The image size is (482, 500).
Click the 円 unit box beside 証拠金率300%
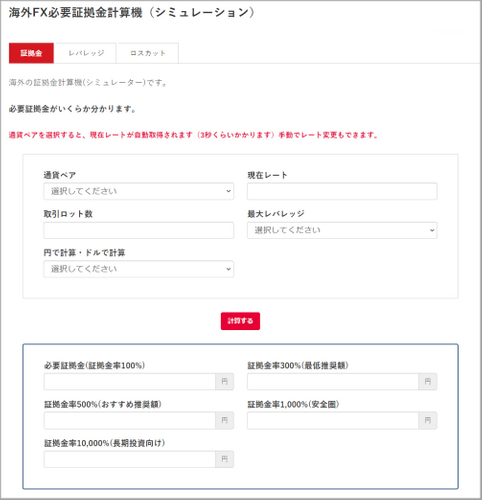tap(428, 382)
